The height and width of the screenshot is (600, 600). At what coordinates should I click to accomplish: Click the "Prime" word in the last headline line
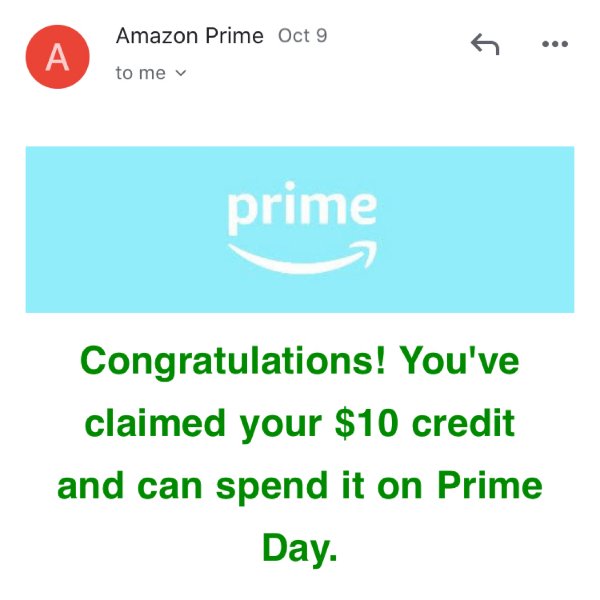(490, 485)
